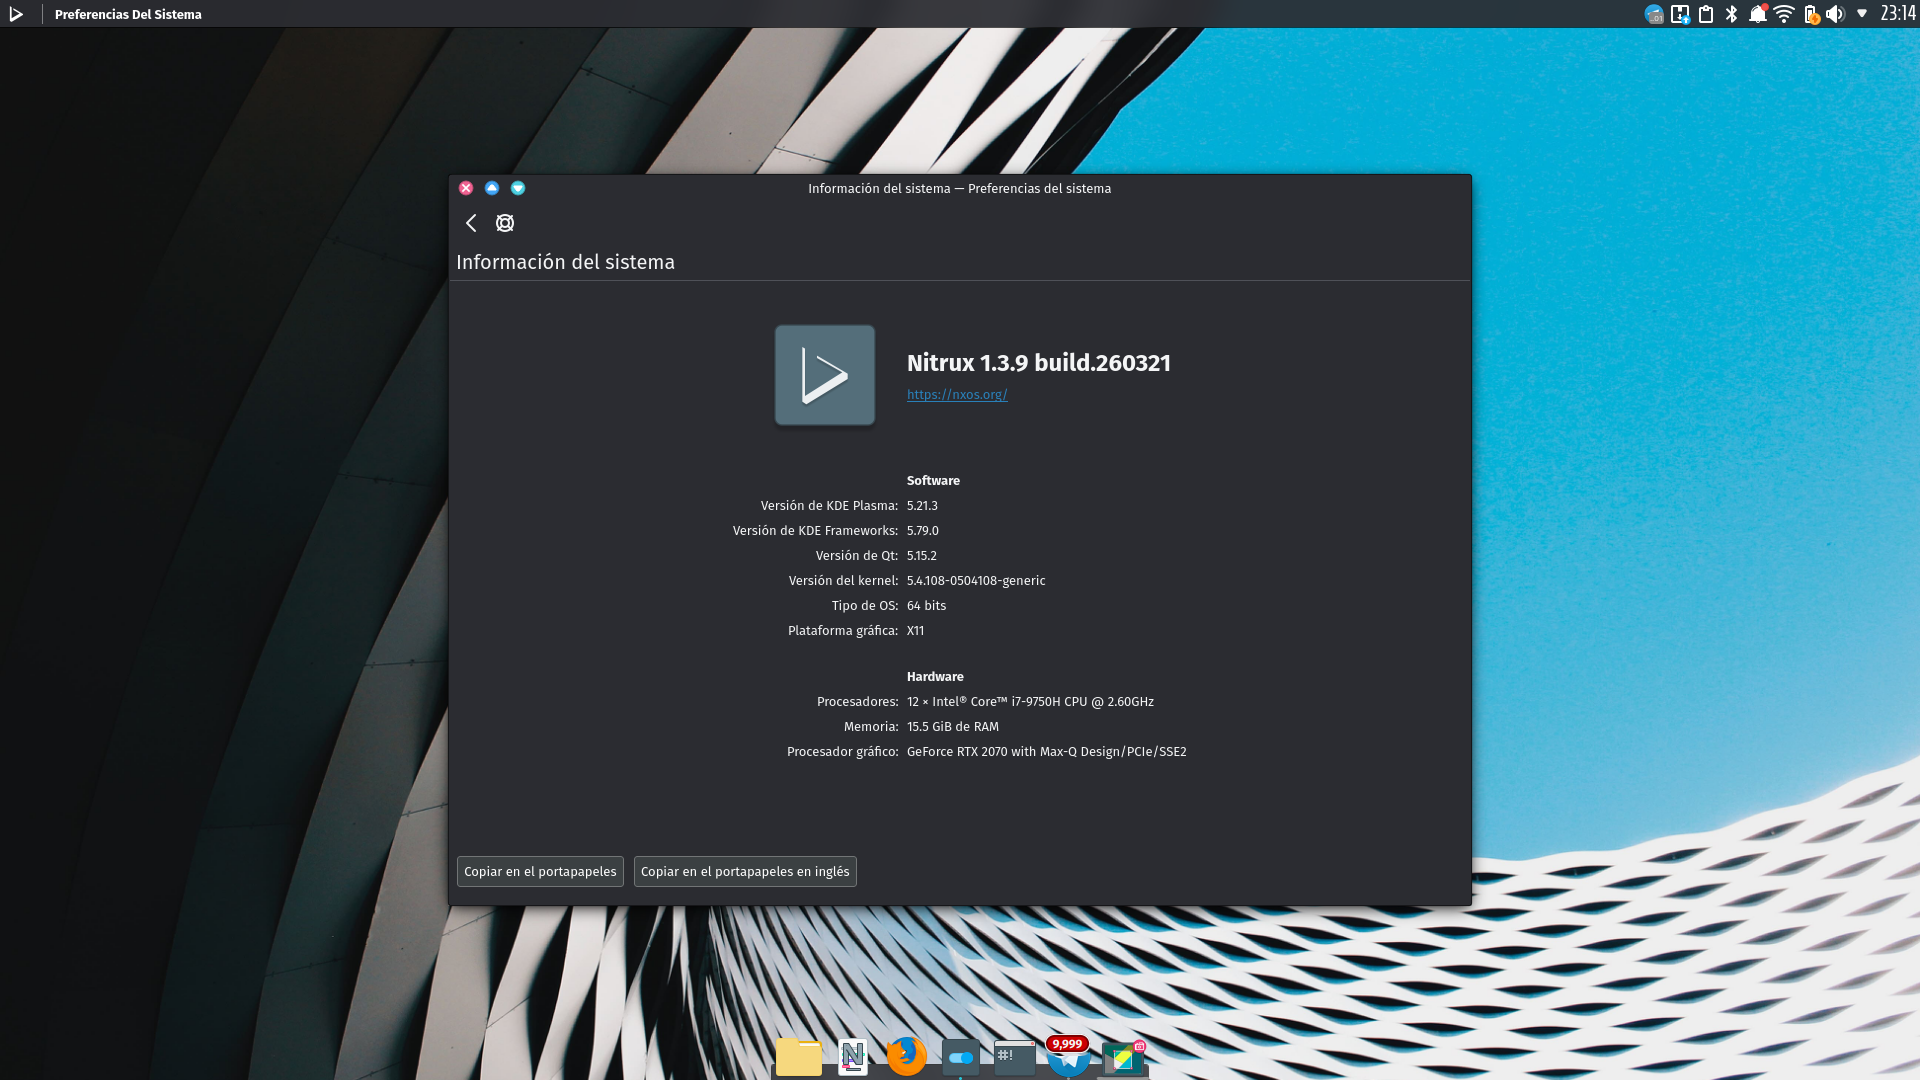Click the Nitrux logo image
Image resolution: width=1920 pixels, height=1080 pixels.
point(825,375)
